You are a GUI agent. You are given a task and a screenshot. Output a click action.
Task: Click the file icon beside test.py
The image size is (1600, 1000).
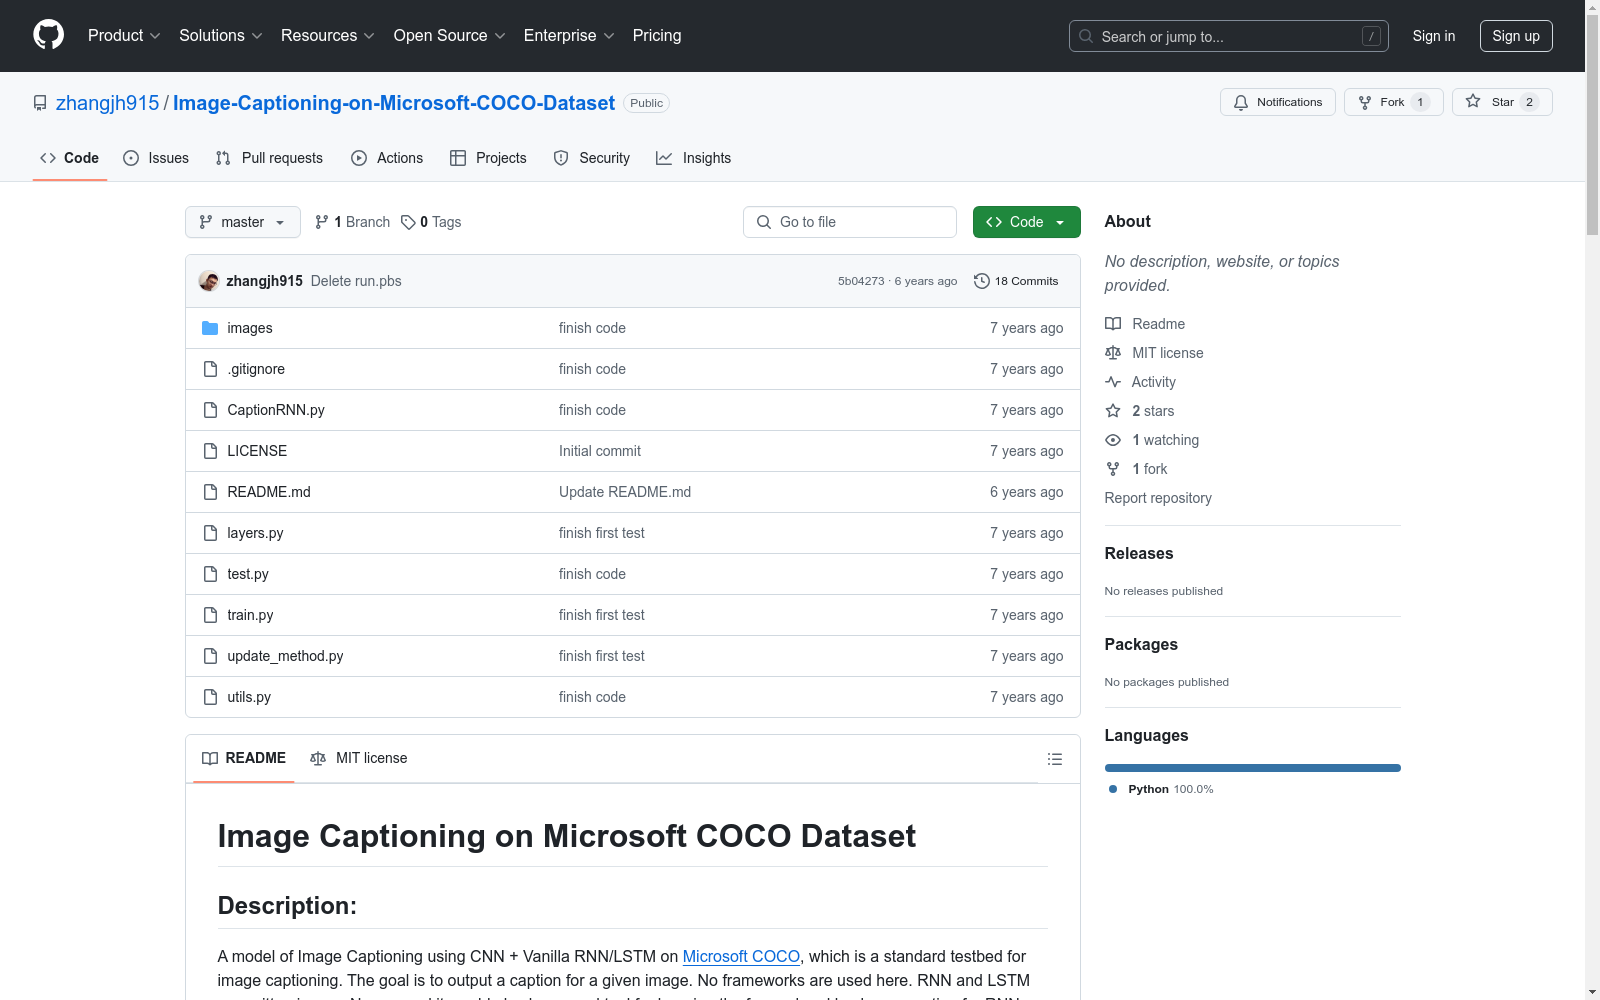(210, 574)
